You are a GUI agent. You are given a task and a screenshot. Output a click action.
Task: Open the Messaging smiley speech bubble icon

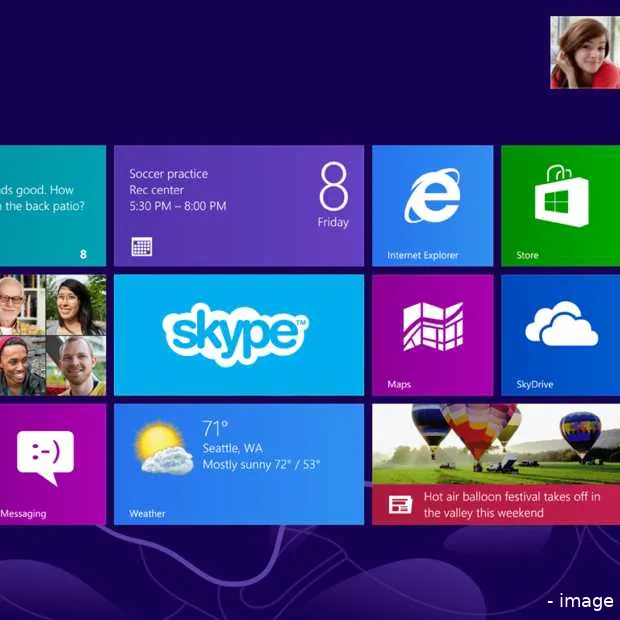click(x=45, y=458)
